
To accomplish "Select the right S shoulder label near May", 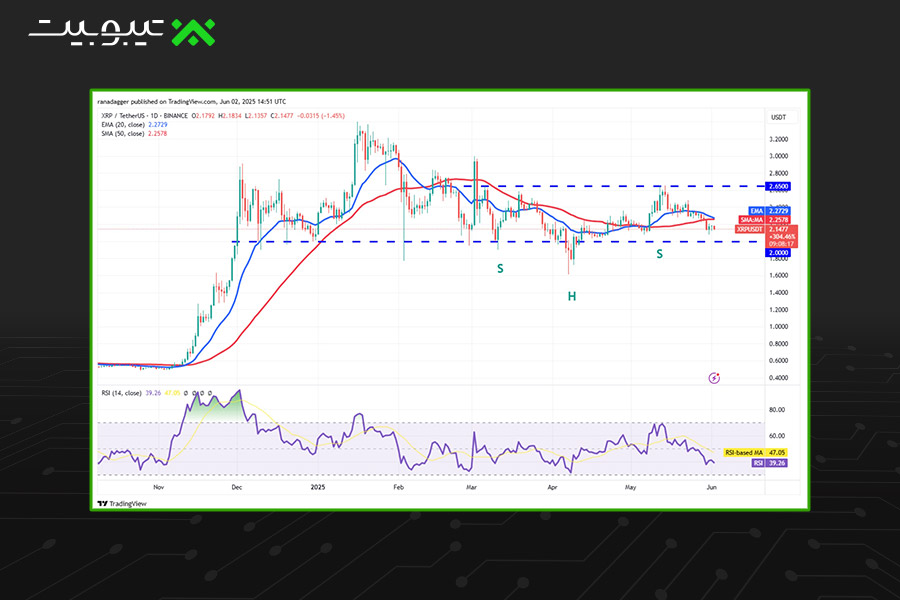I will (x=660, y=254).
